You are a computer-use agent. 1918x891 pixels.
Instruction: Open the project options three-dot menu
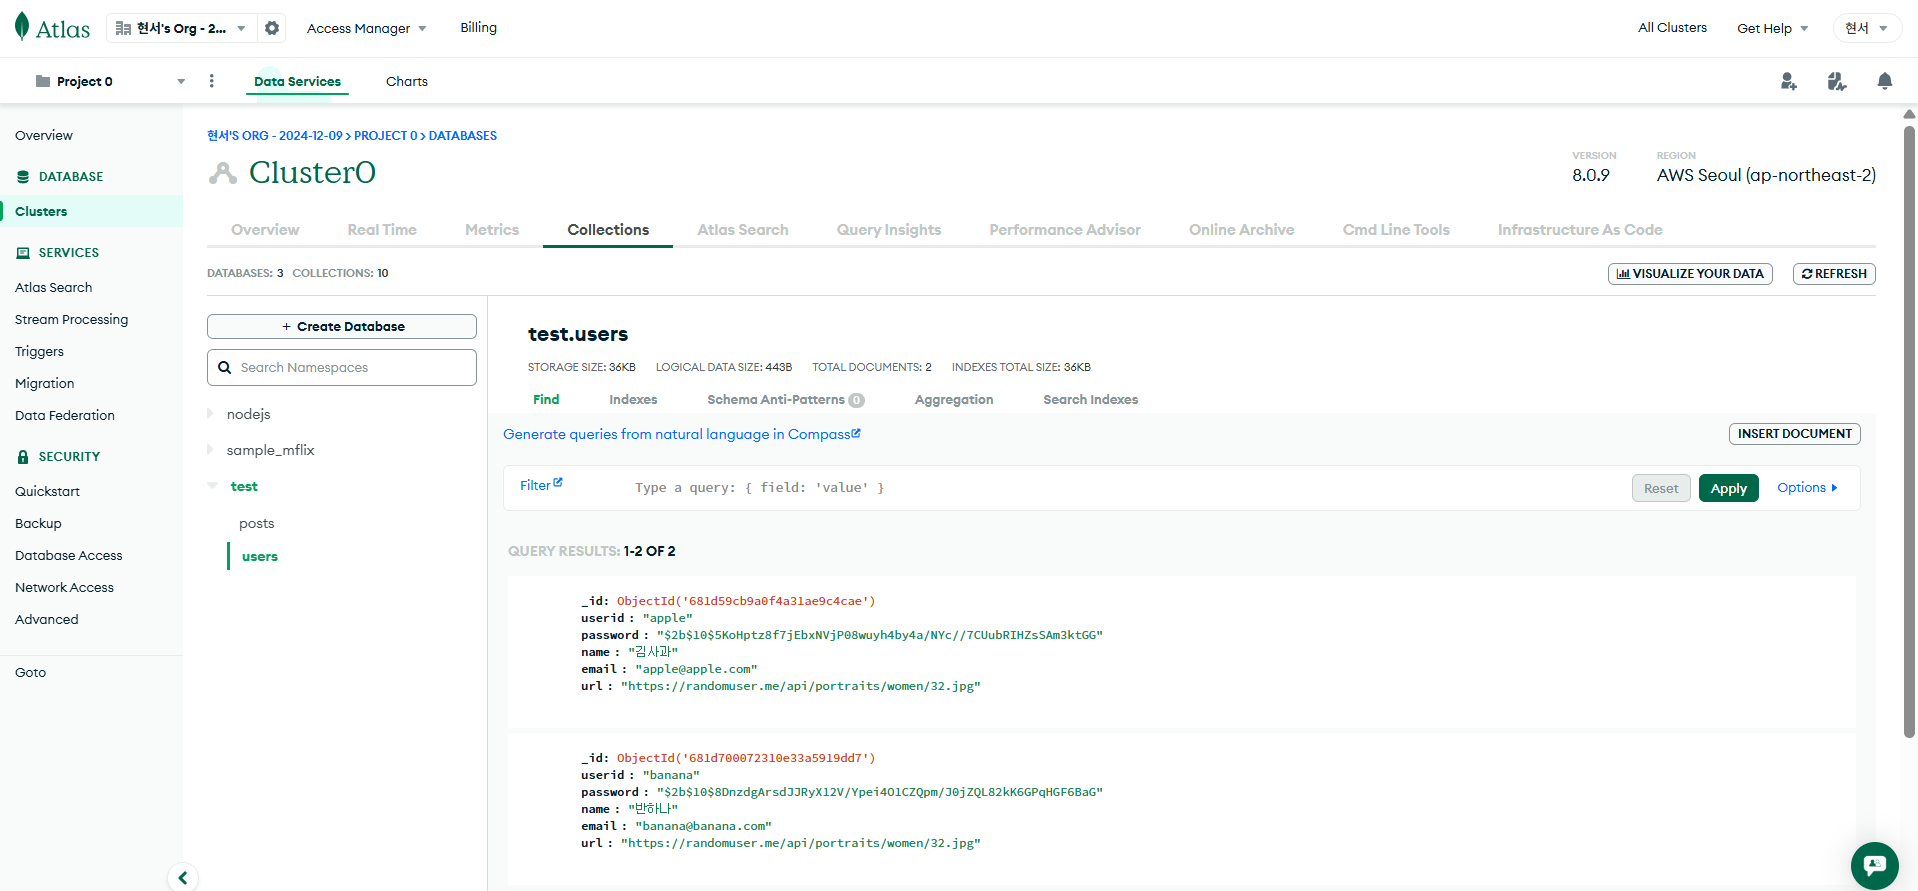pyautogui.click(x=211, y=81)
